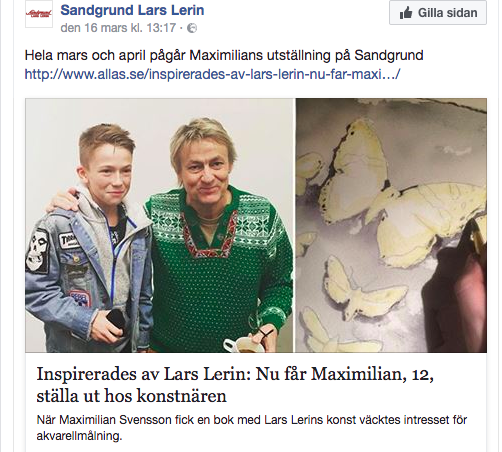Click the globe public visibility icon
Image resolution: width=502 pixels, height=452 pixels.
pyautogui.click(x=192, y=28)
